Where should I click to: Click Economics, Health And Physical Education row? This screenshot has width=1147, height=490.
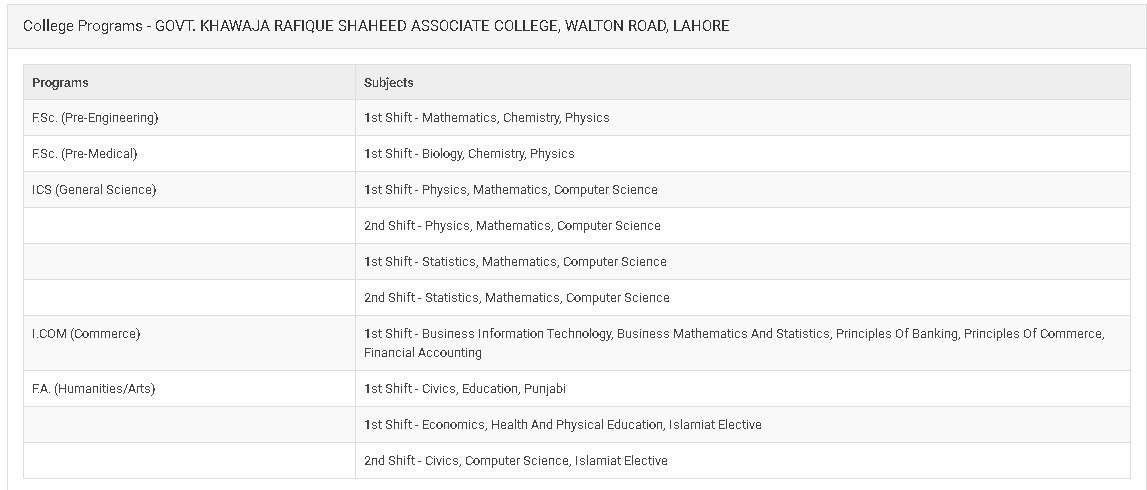[742, 424]
